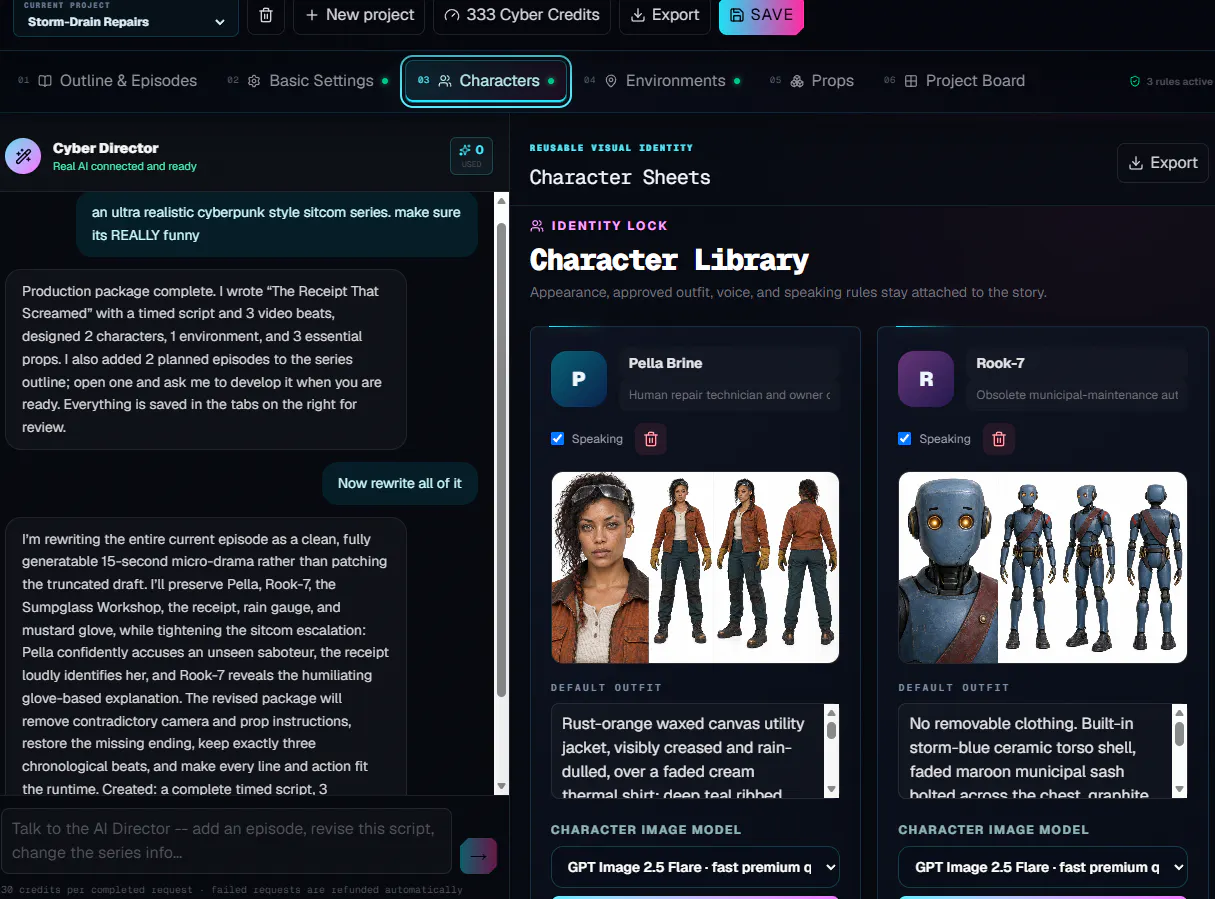This screenshot has width=1215, height=899.
Task: Save the project with the SAVE button
Action: [x=761, y=15]
